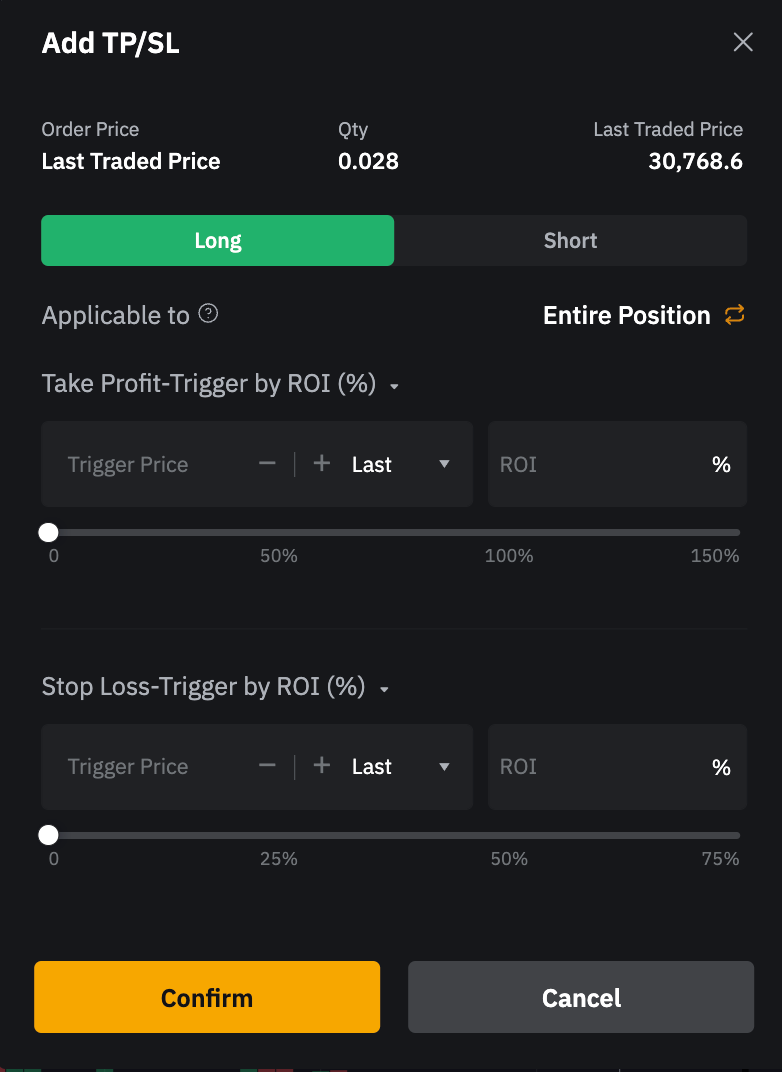Set Take Profit slider to 100%
This screenshot has height=1072, width=782.
coord(509,533)
